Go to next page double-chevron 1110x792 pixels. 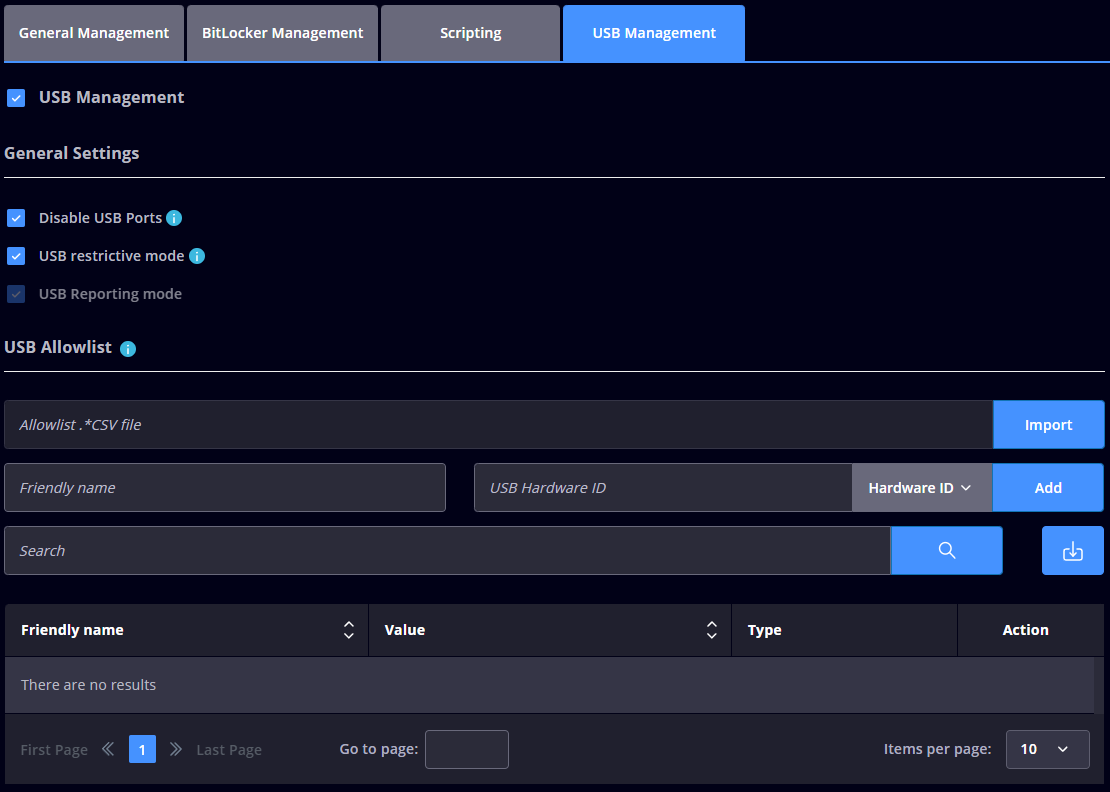click(176, 749)
